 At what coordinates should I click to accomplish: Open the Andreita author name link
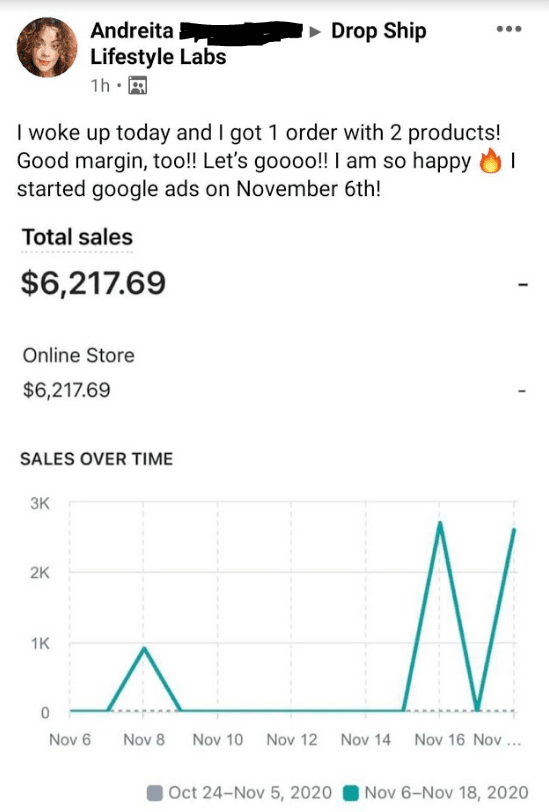point(132,31)
